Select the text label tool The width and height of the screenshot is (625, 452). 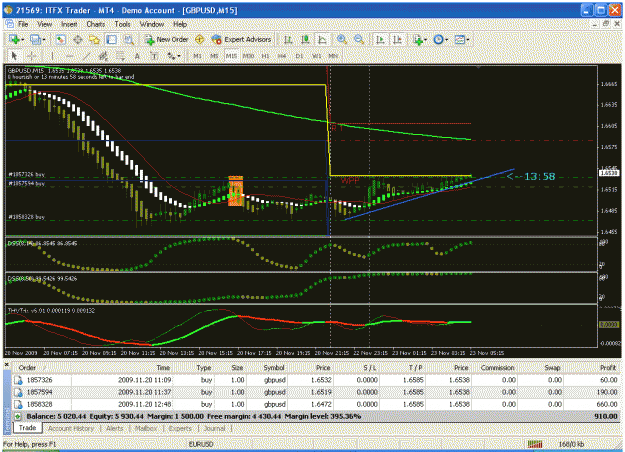[154, 56]
